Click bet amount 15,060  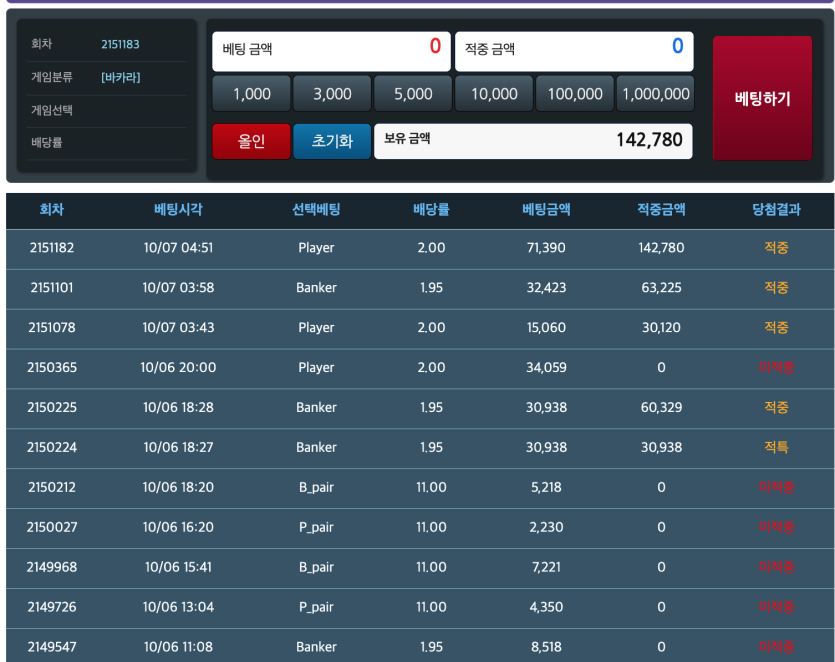coord(546,328)
